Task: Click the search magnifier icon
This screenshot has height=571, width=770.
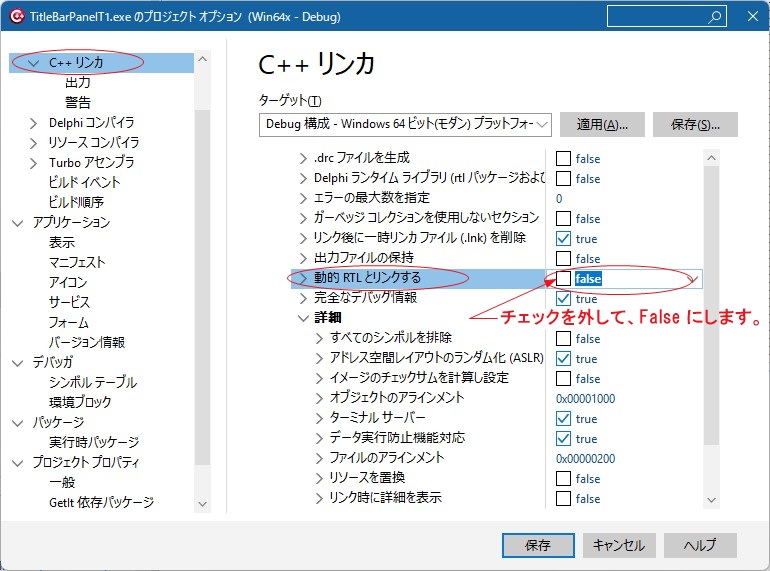Action: (715, 17)
